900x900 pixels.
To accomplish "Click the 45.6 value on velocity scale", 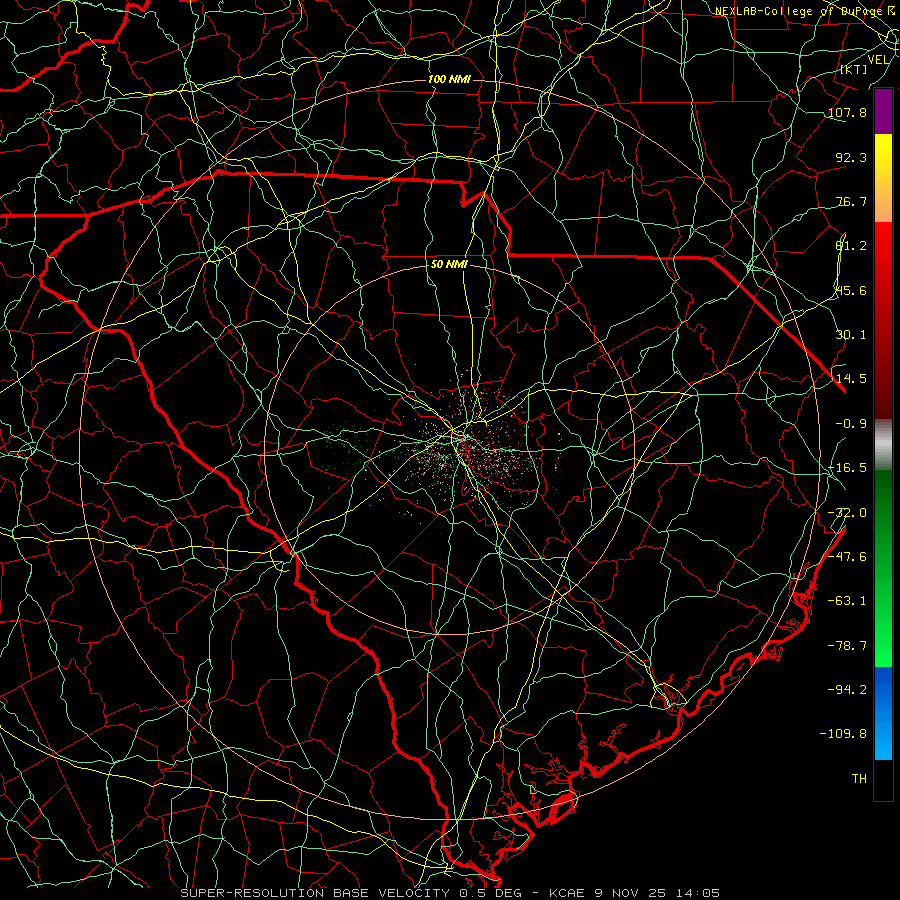I will click(x=851, y=290).
